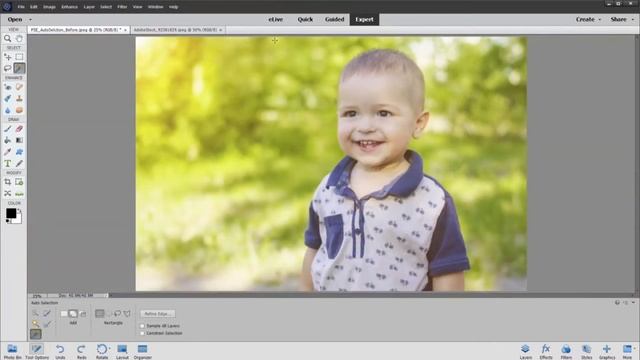This screenshot has width=640, height=360.
Task: Select the Spot Healing Brush tool
Action: click(19, 87)
